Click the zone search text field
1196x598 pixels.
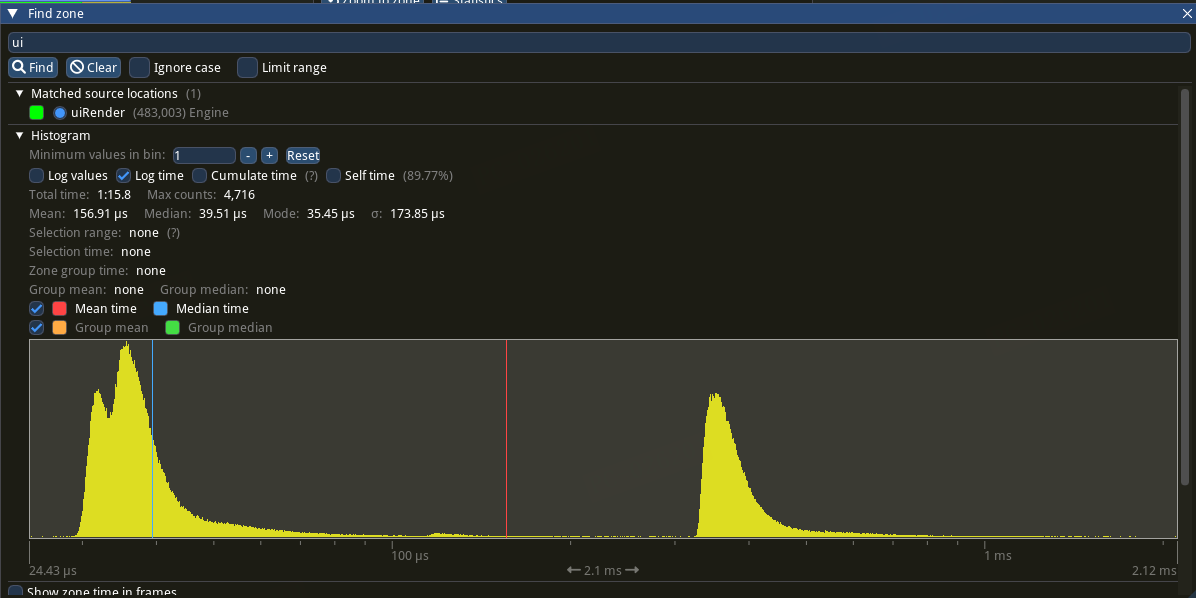pyautogui.click(x=599, y=43)
